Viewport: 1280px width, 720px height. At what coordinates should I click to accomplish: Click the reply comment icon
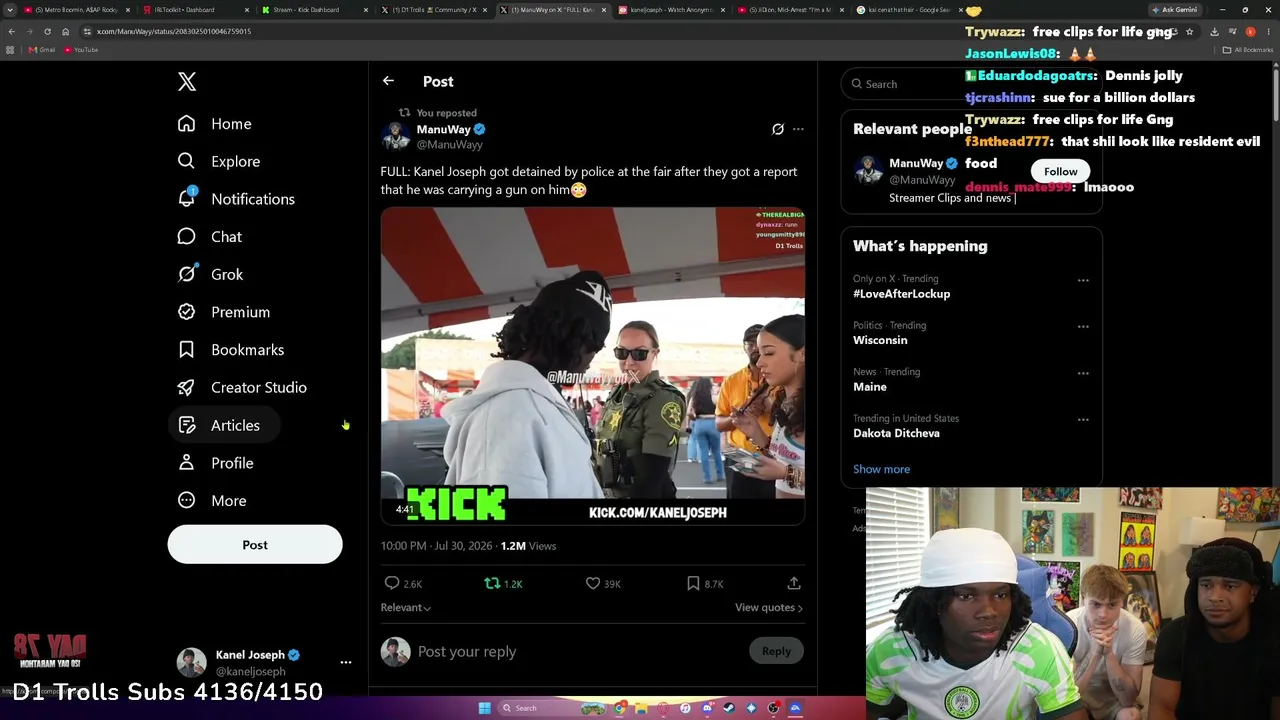pos(392,583)
